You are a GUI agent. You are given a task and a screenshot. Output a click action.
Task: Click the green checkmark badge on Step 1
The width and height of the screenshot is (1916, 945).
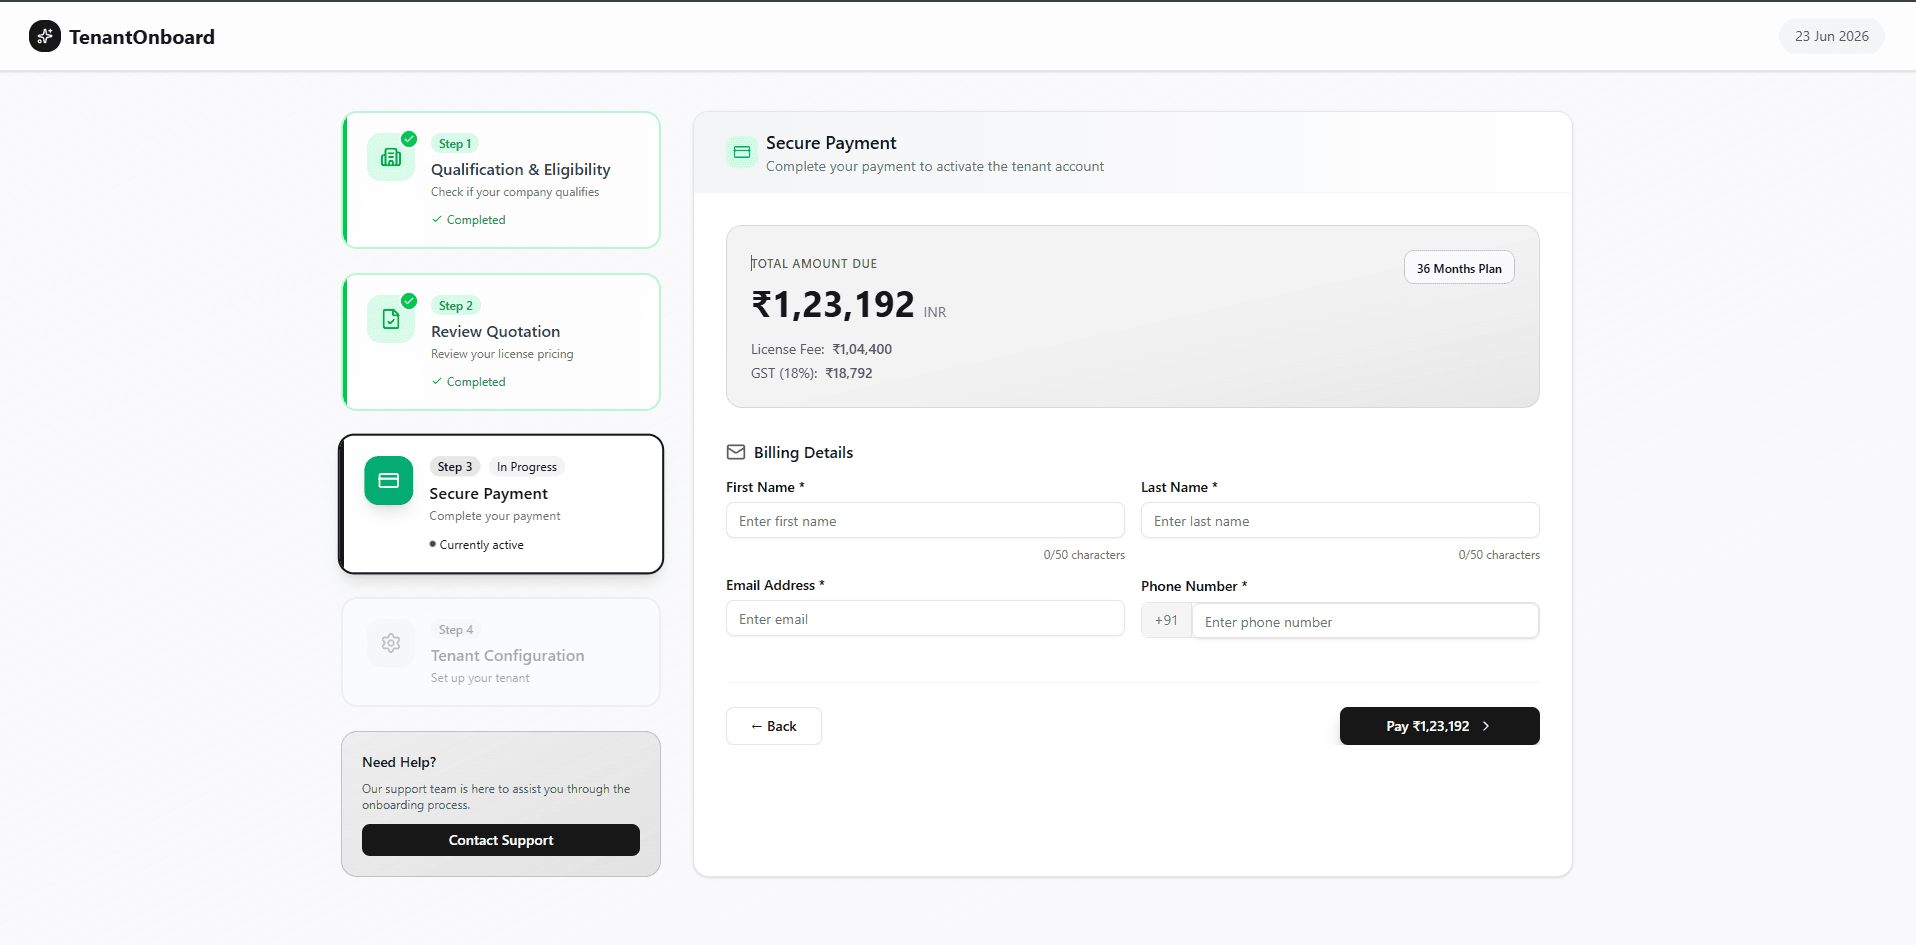pos(409,139)
